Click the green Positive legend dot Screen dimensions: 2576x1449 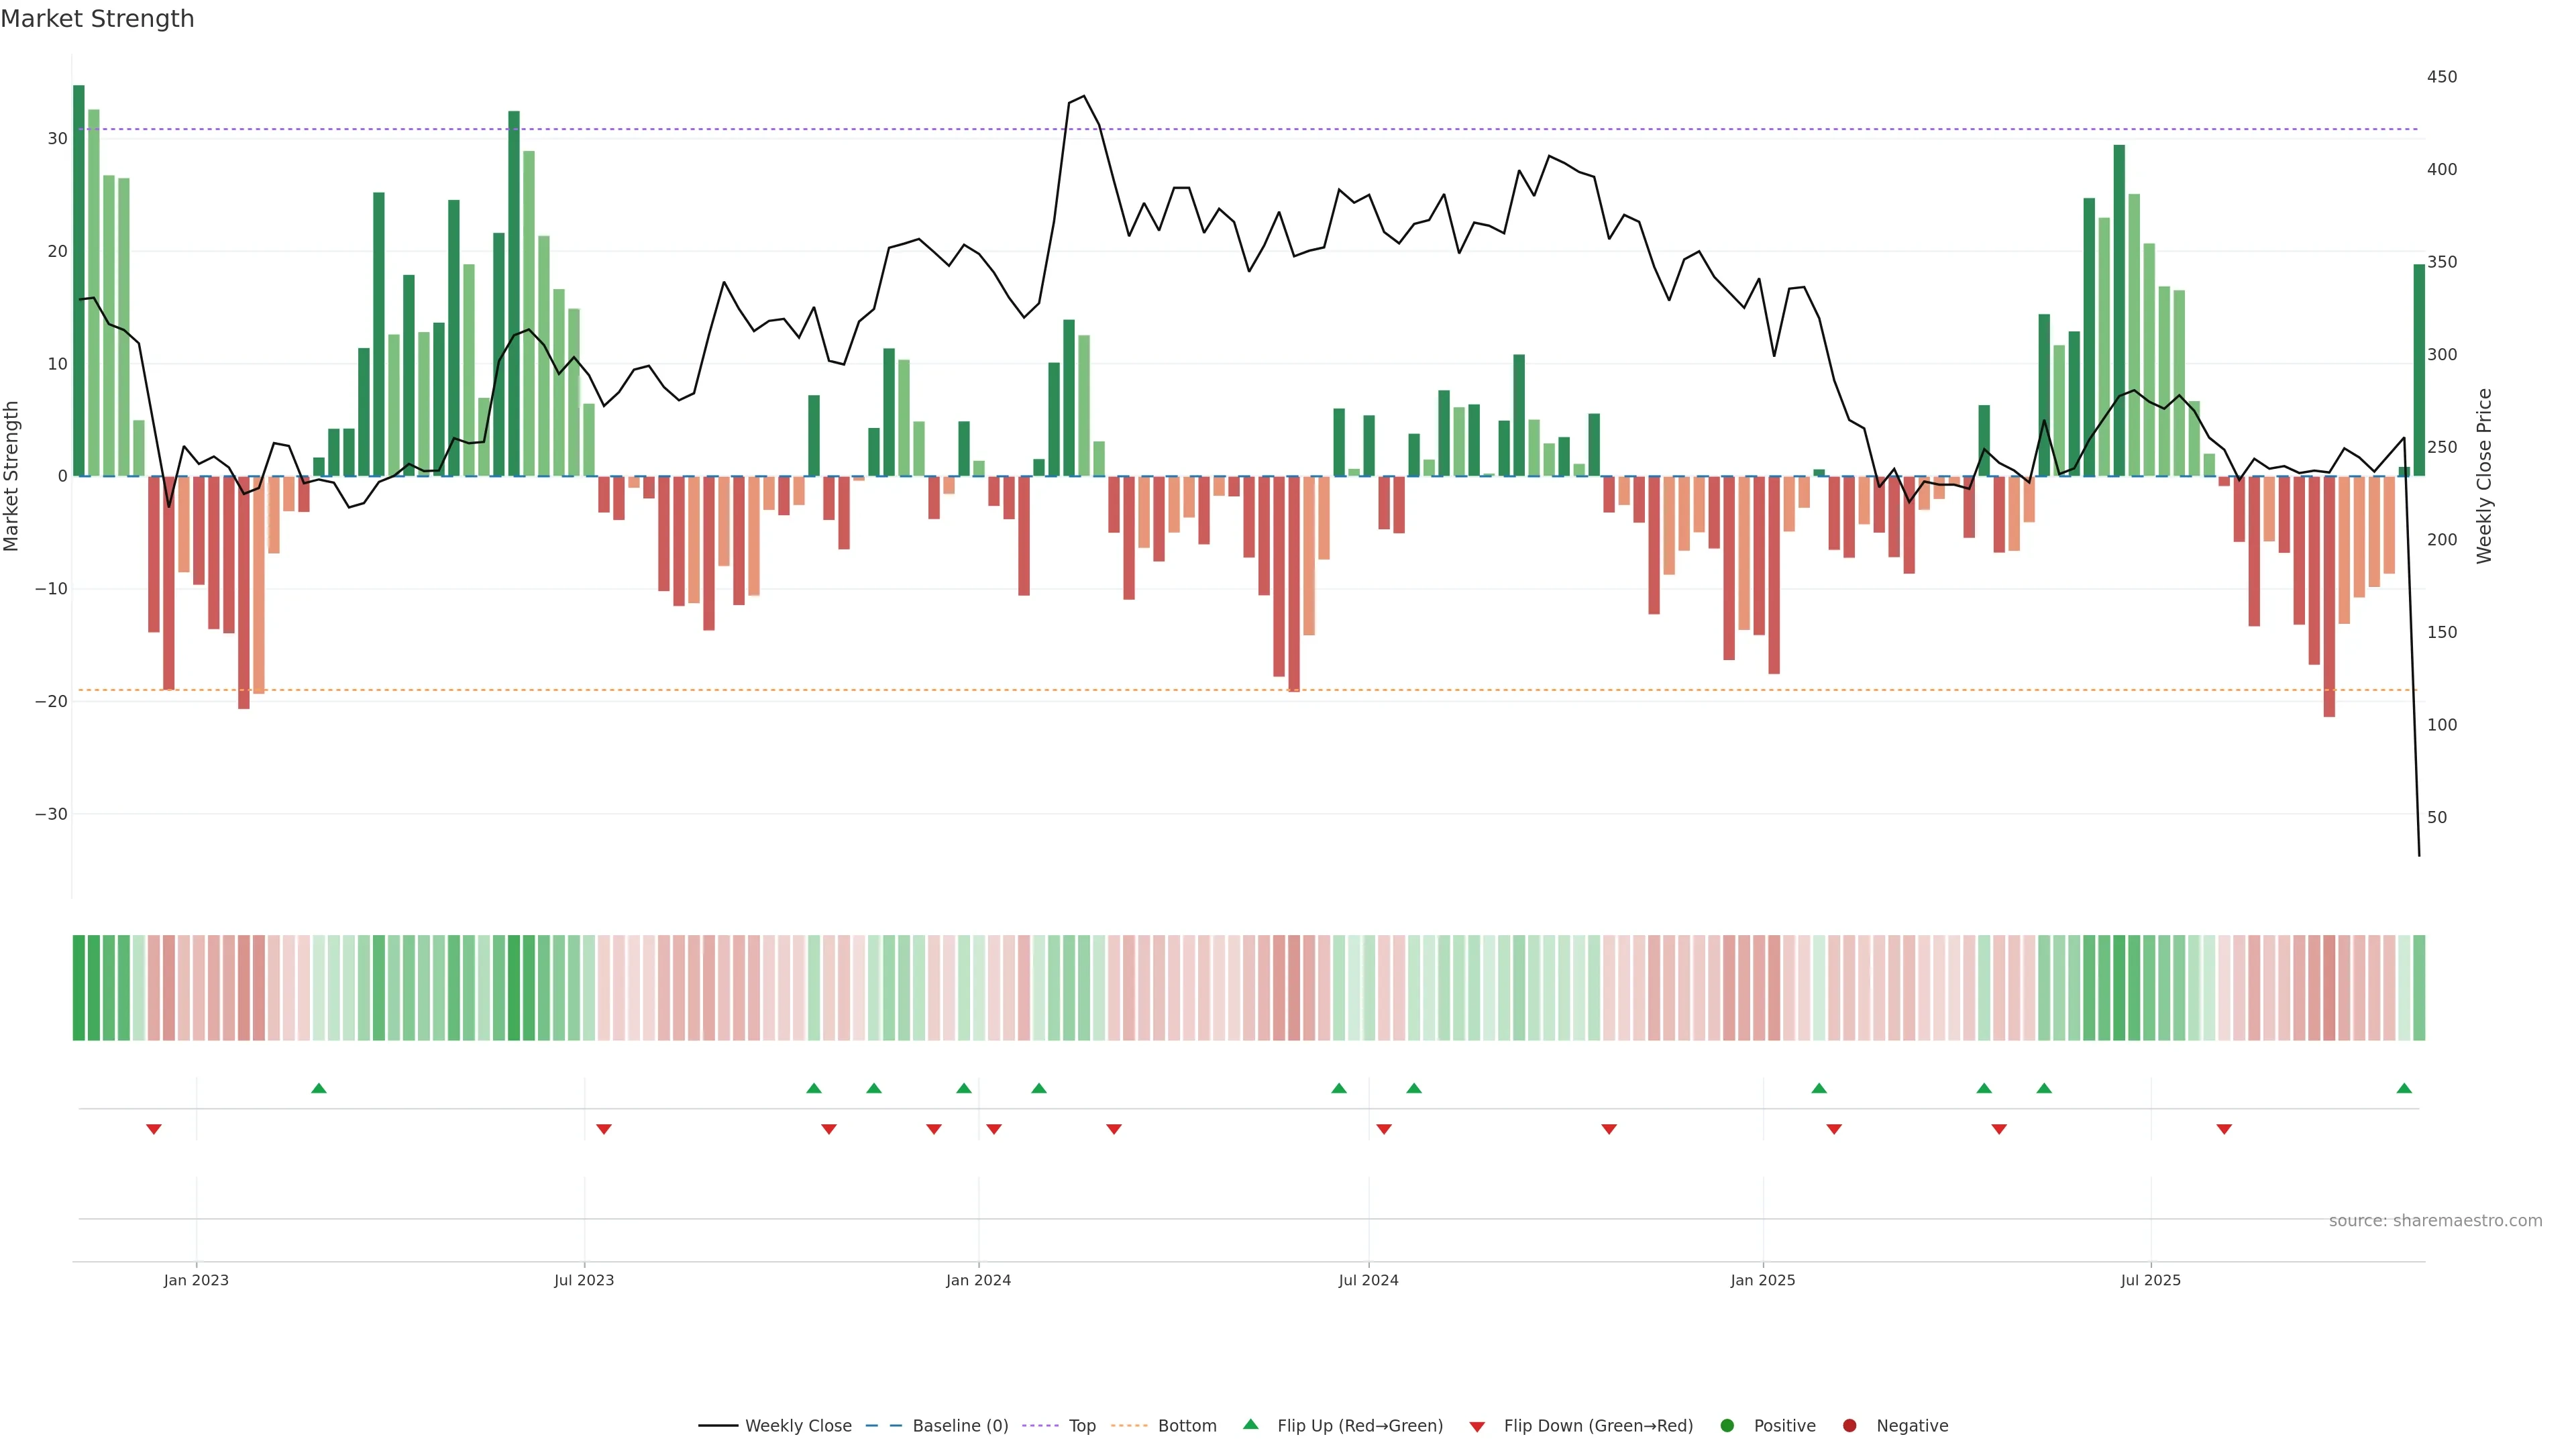point(1727,1426)
